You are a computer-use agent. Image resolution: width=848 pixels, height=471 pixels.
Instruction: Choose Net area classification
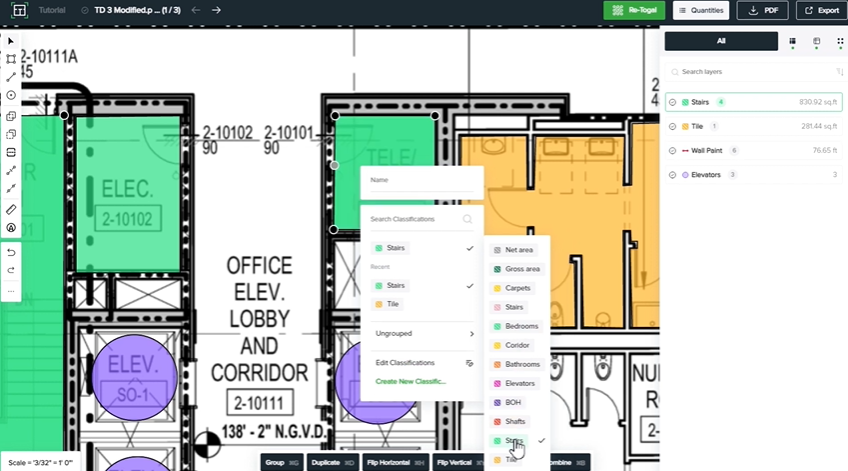point(514,250)
